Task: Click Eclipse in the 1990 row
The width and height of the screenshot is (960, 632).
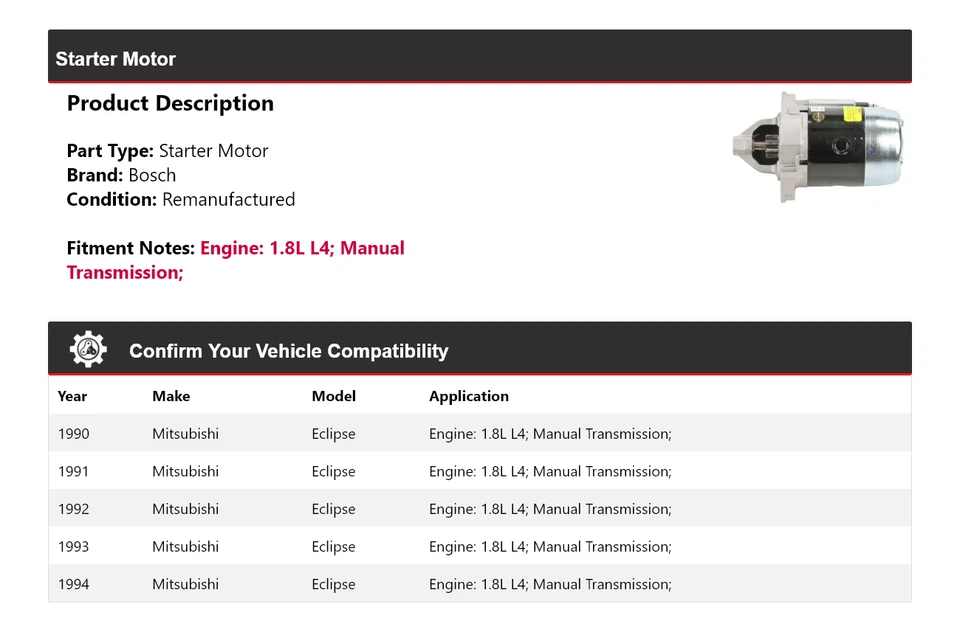Action: point(333,434)
